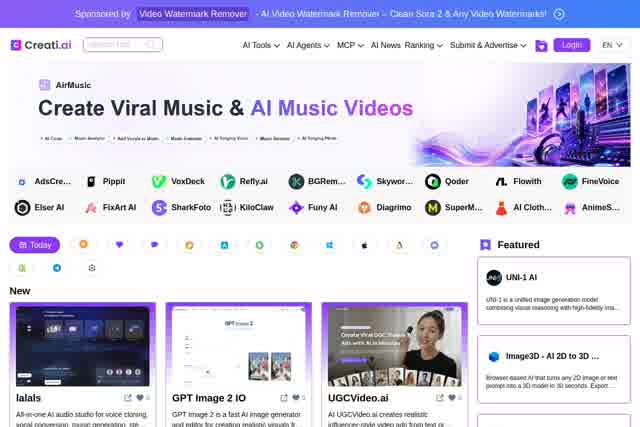
Task: Expand the AI Agents dropdown
Action: pyautogui.click(x=308, y=45)
